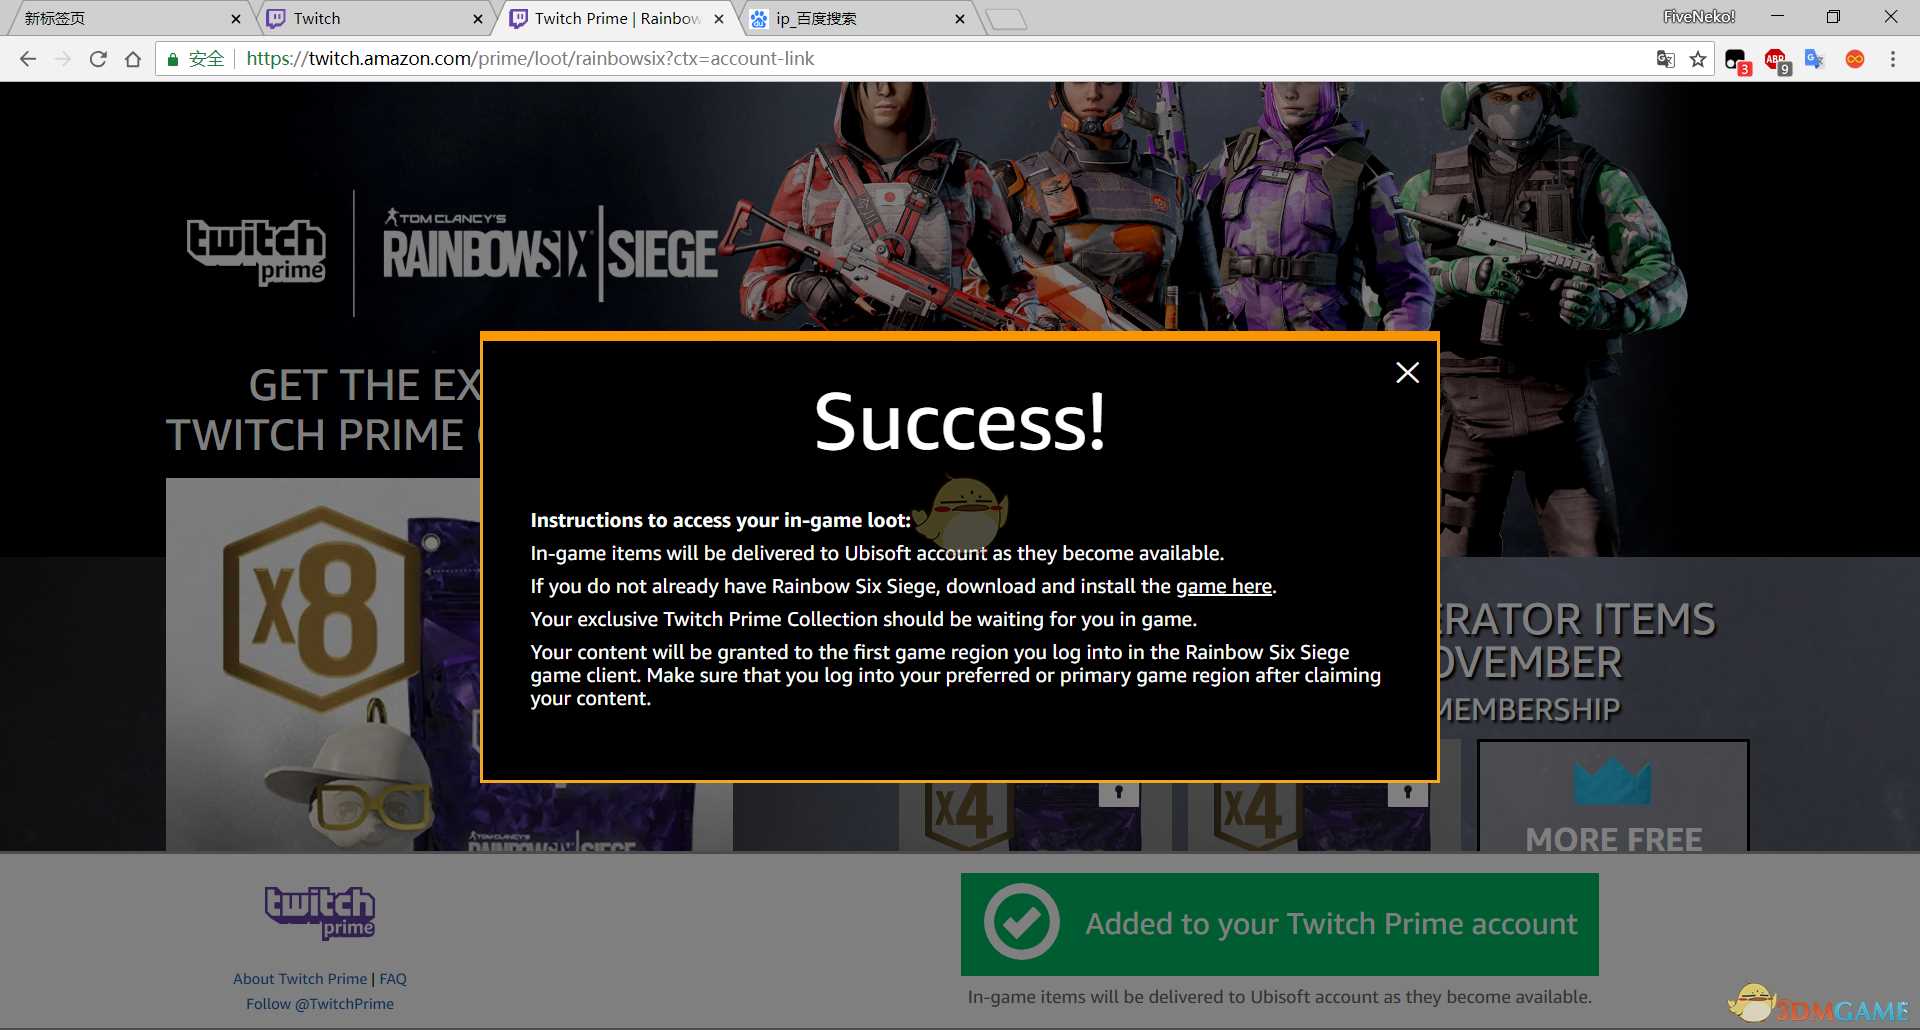Click the secure lock icon in address bar
This screenshot has height=1030, width=1920.
click(173, 59)
